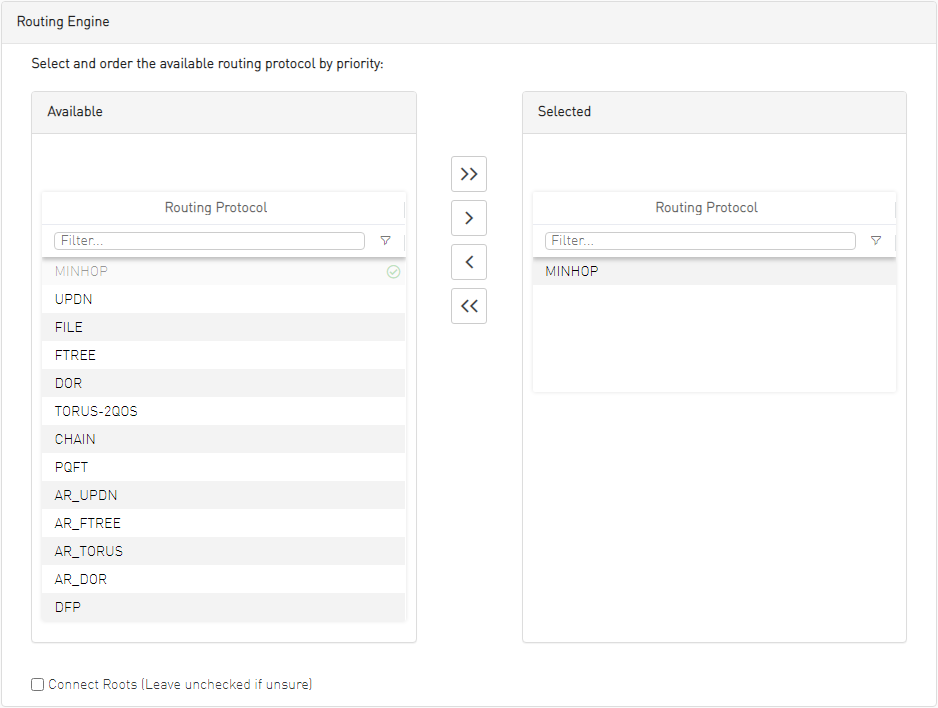Select AR_UPDN routing protocol row
This screenshot has height=708, width=938.
pyautogui.click(x=86, y=495)
